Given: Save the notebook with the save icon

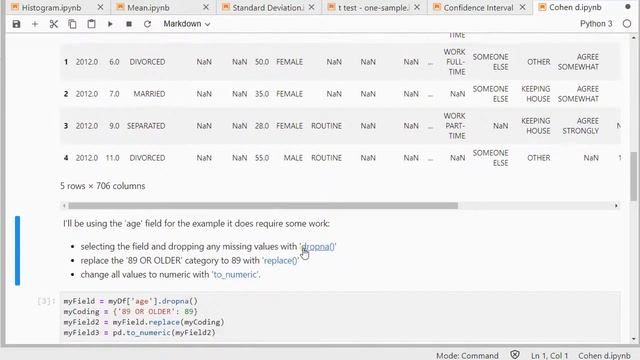Looking at the screenshot, I should tap(16, 24).
